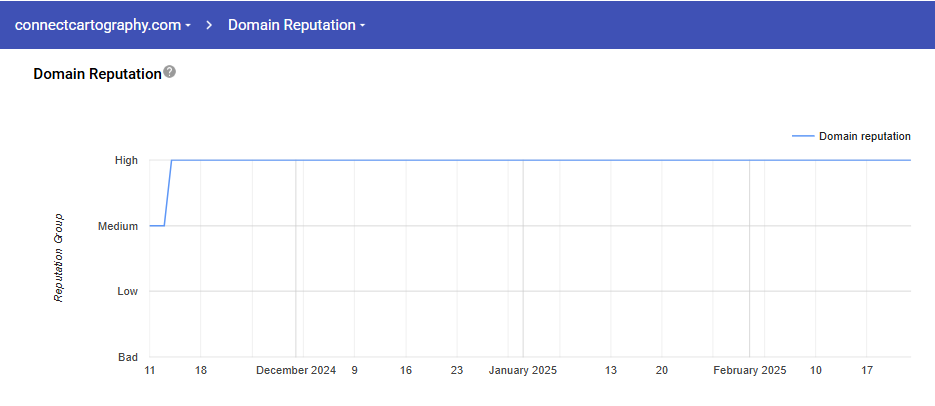
Task: Select the 'Medium' y-axis label
Action: coord(118,226)
